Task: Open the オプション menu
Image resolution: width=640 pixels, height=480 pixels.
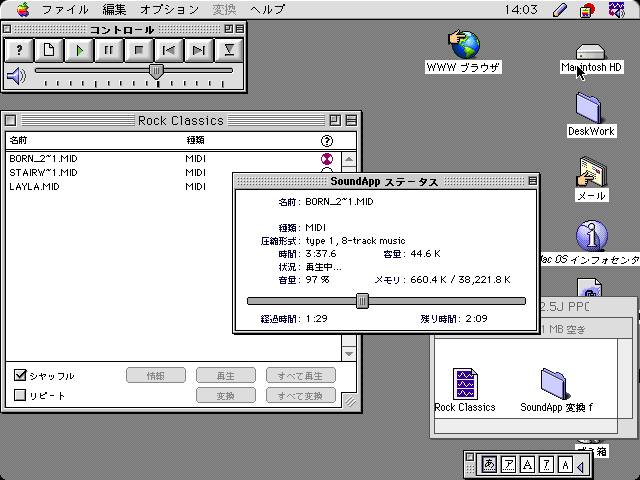Action: click(169, 9)
